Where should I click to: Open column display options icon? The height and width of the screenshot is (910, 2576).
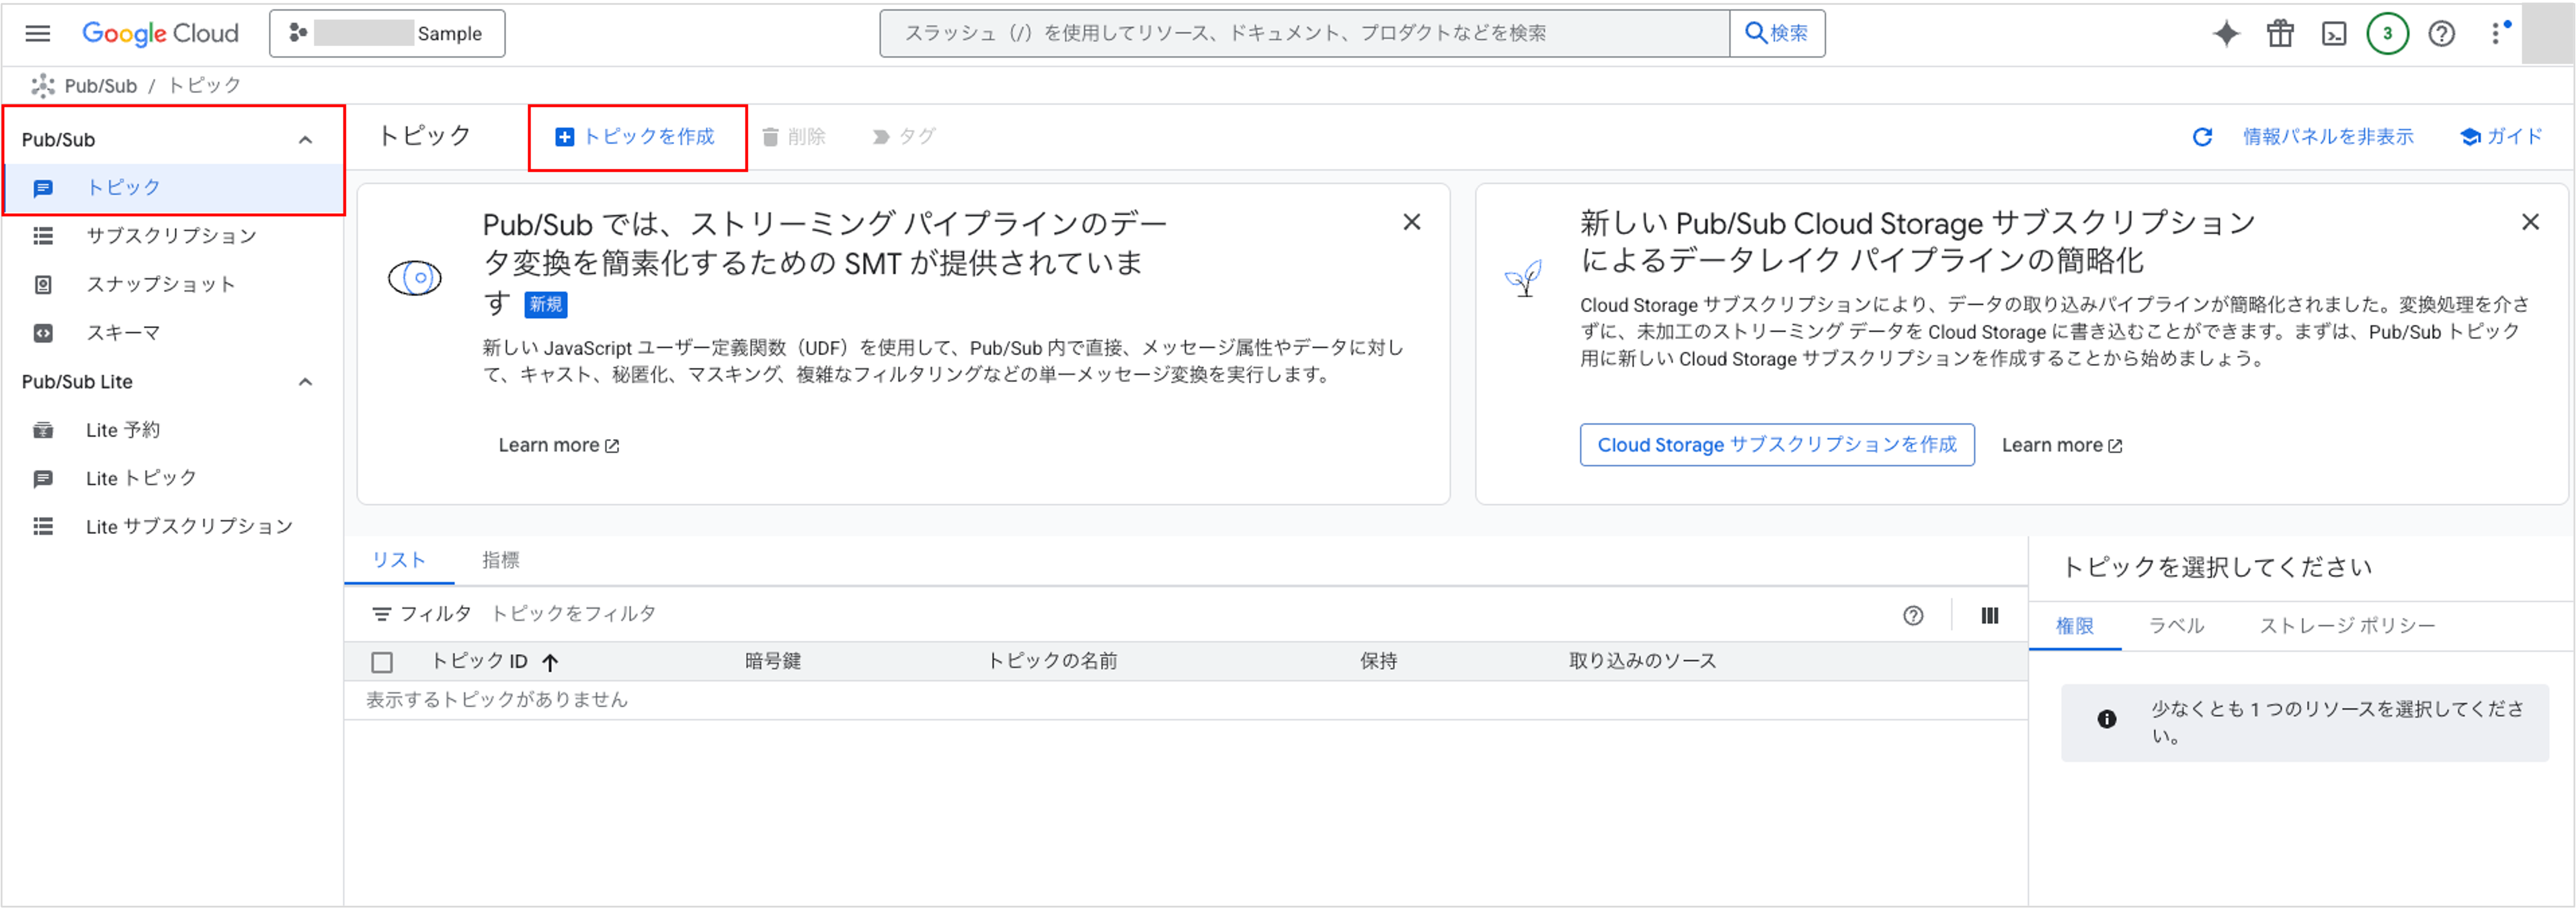coord(1990,616)
